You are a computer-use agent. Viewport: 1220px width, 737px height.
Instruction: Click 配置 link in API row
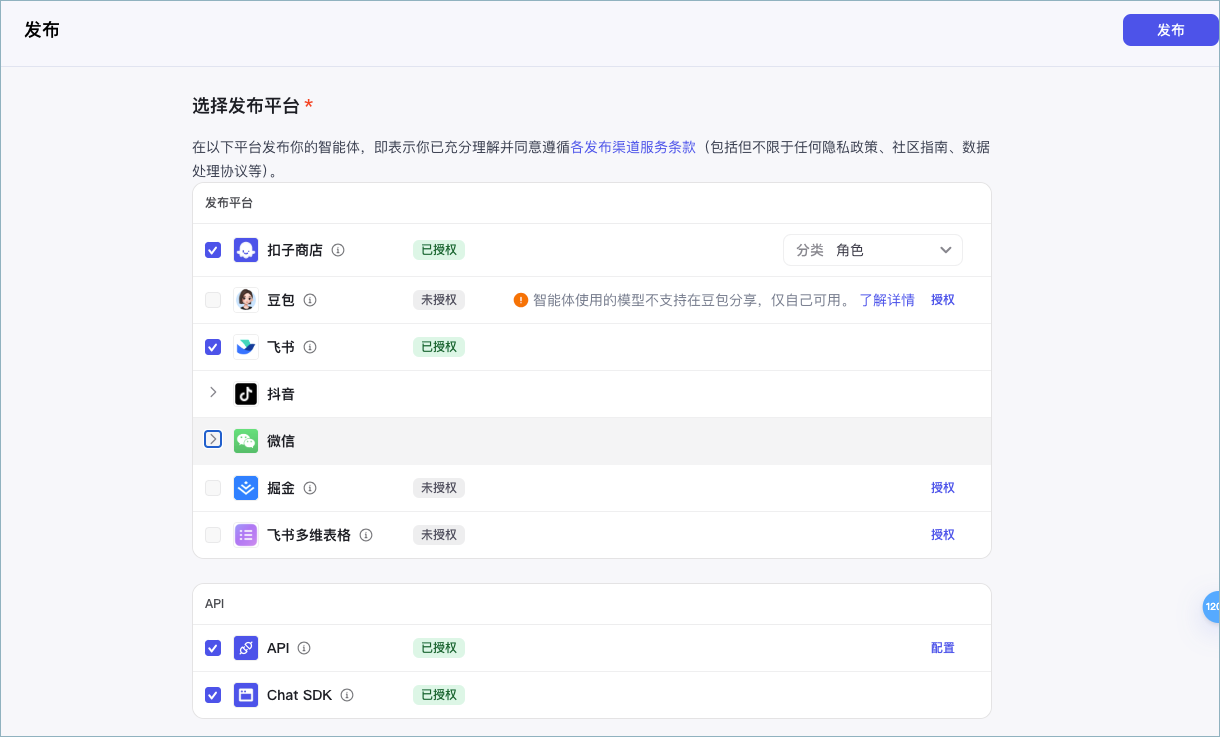click(943, 648)
